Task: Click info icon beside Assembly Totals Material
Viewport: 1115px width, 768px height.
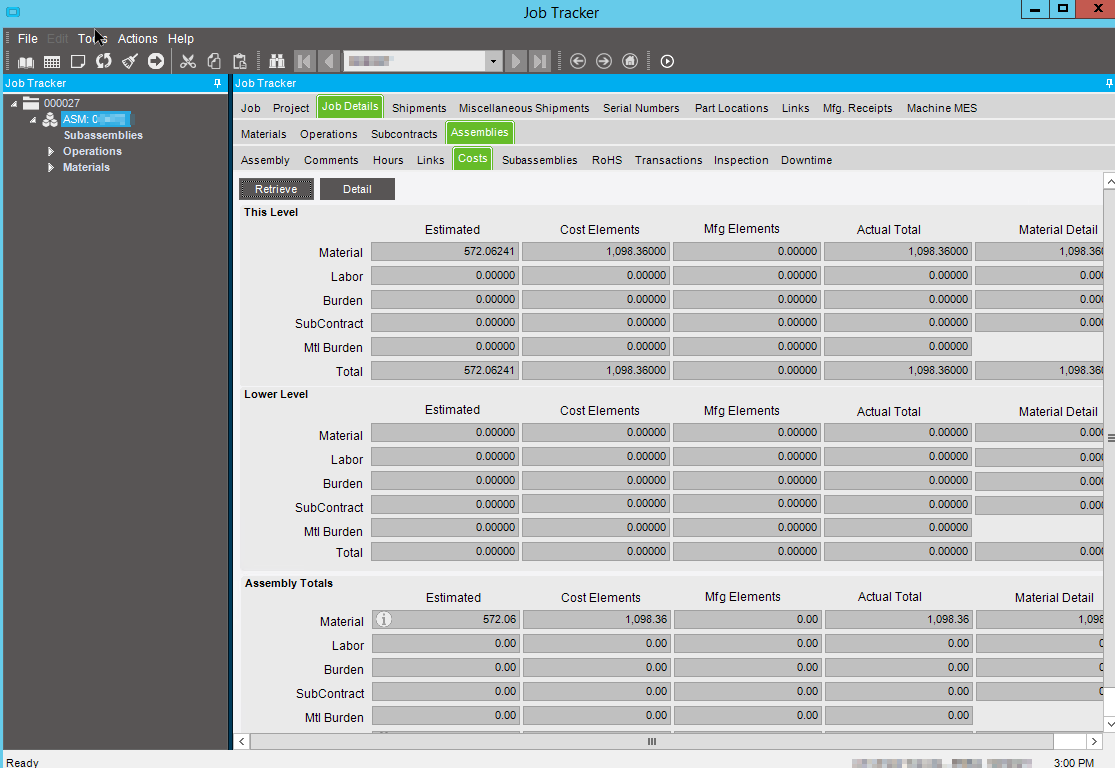Action: (383, 619)
